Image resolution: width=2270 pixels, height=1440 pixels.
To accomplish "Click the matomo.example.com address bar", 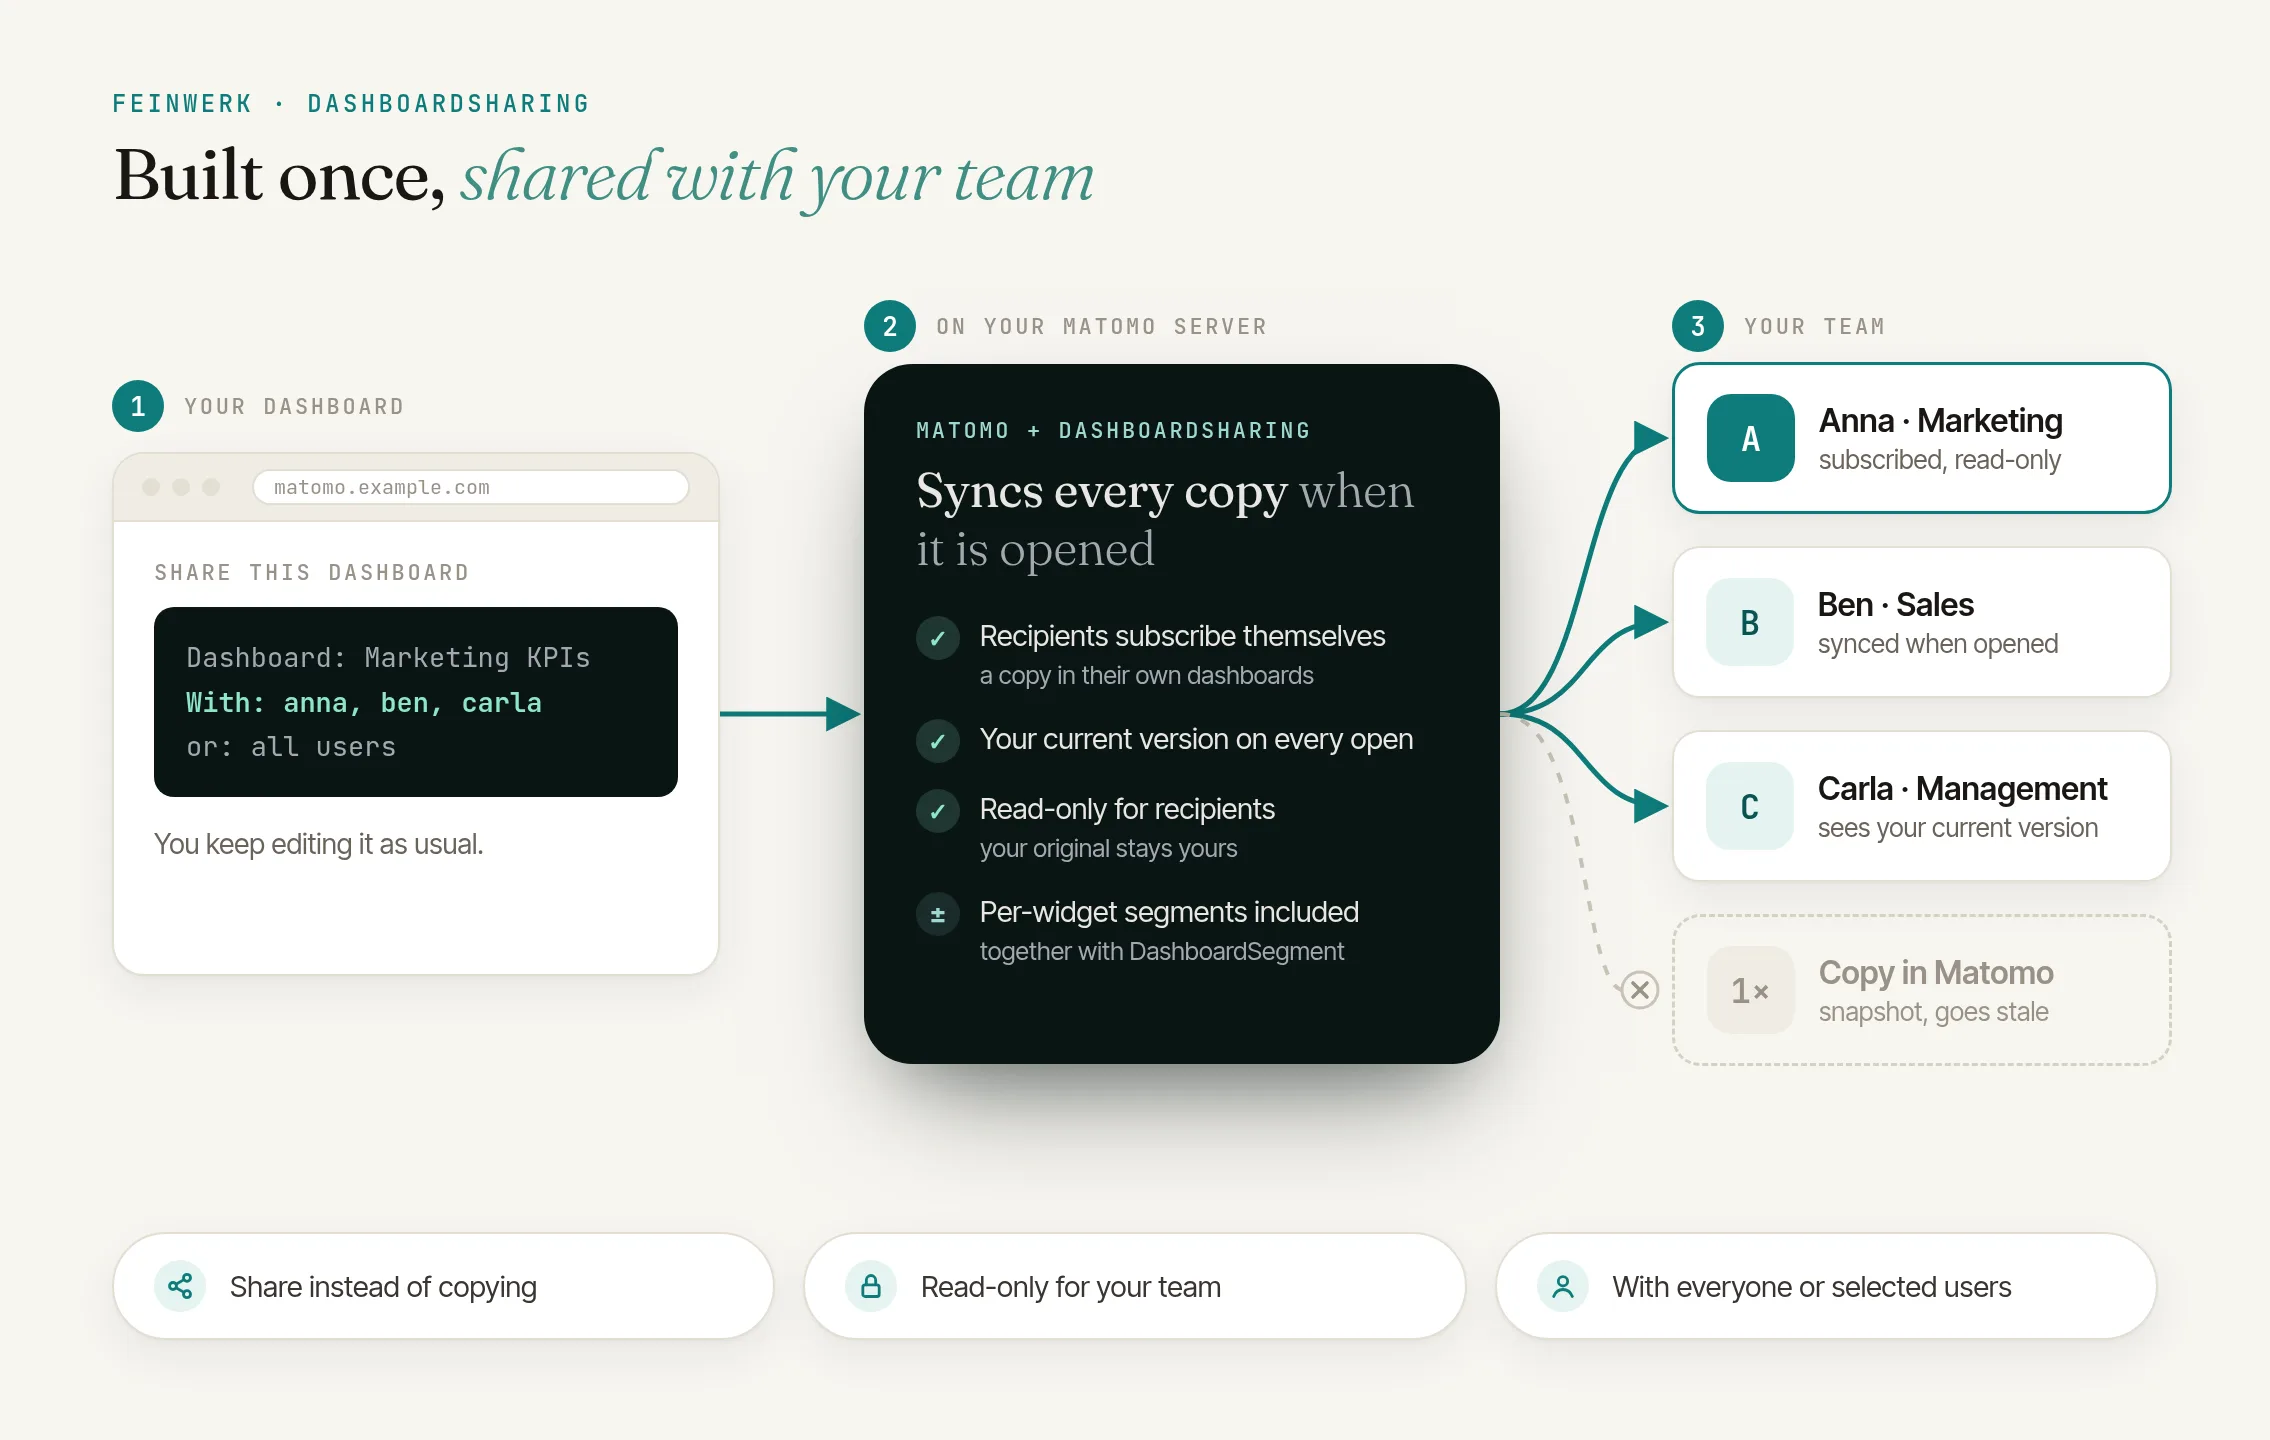I will pyautogui.click(x=471, y=487).
